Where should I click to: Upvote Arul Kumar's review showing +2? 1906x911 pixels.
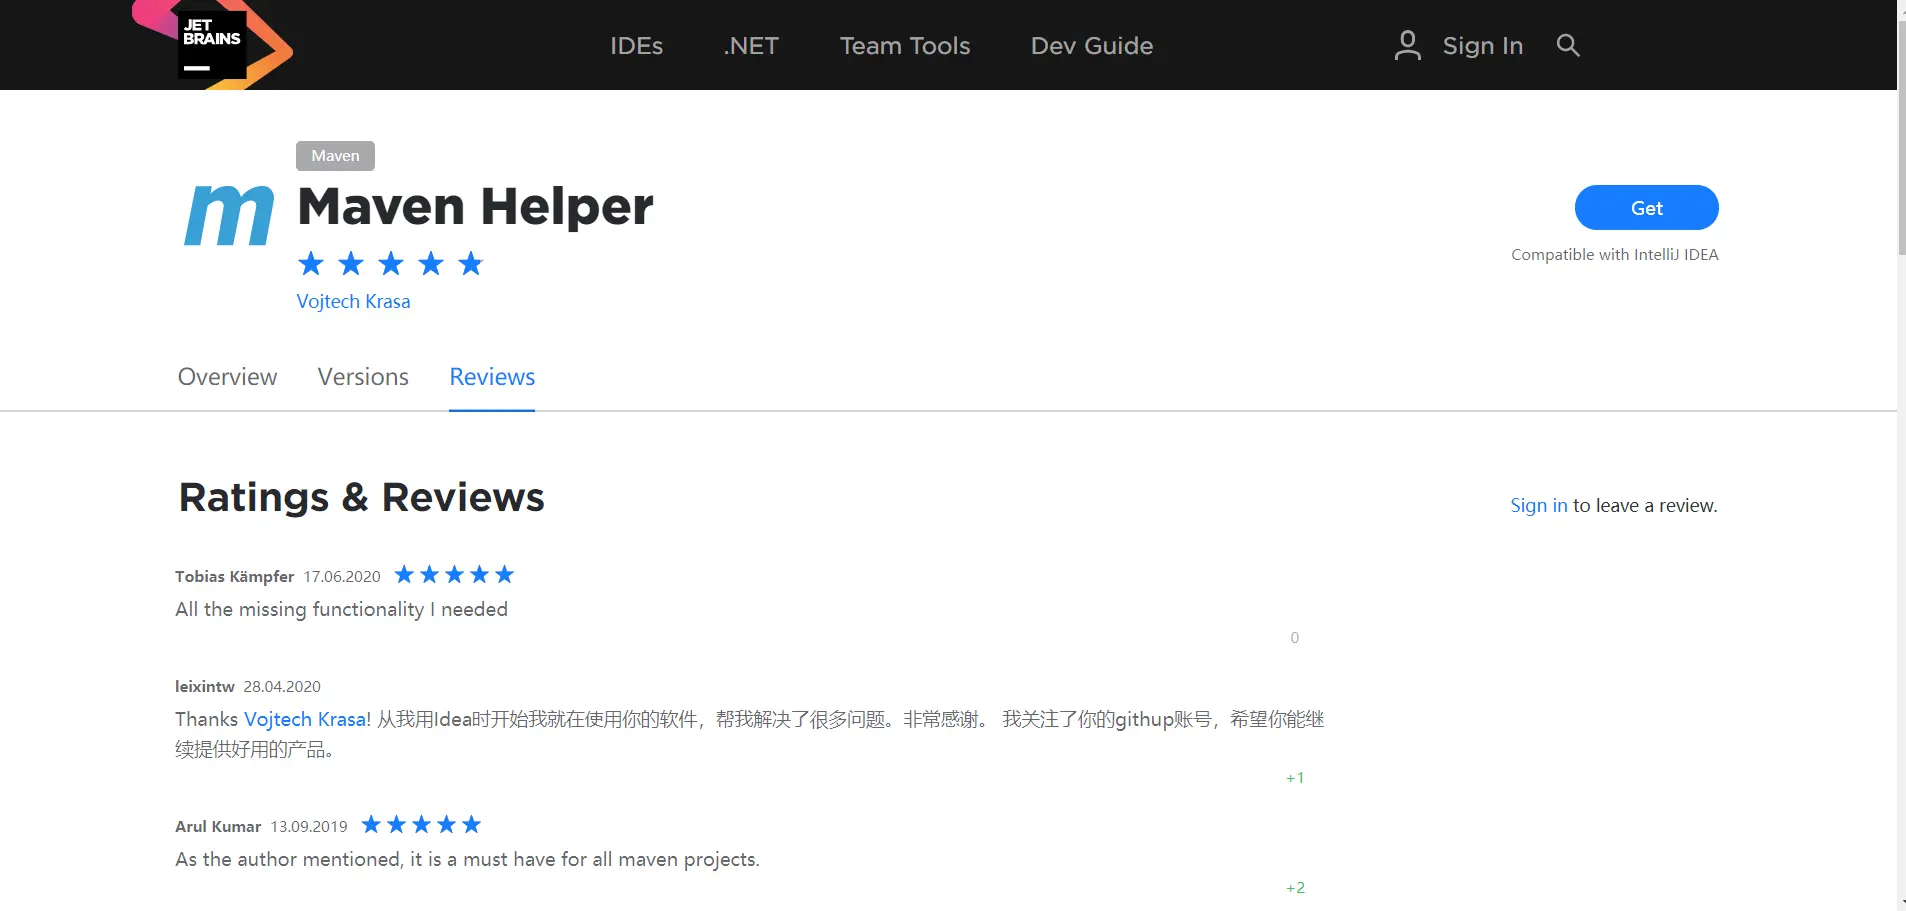pos(1295,886)
